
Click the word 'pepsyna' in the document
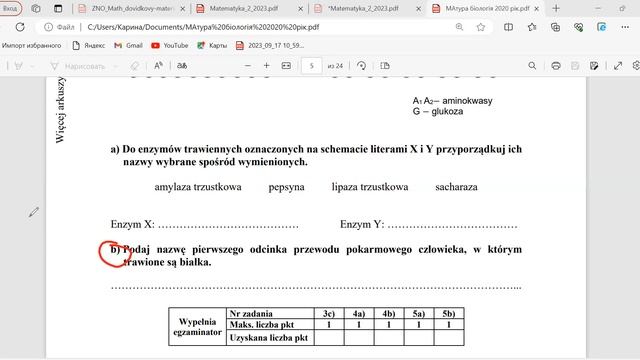pyautogui.click(x=287, y=187)
